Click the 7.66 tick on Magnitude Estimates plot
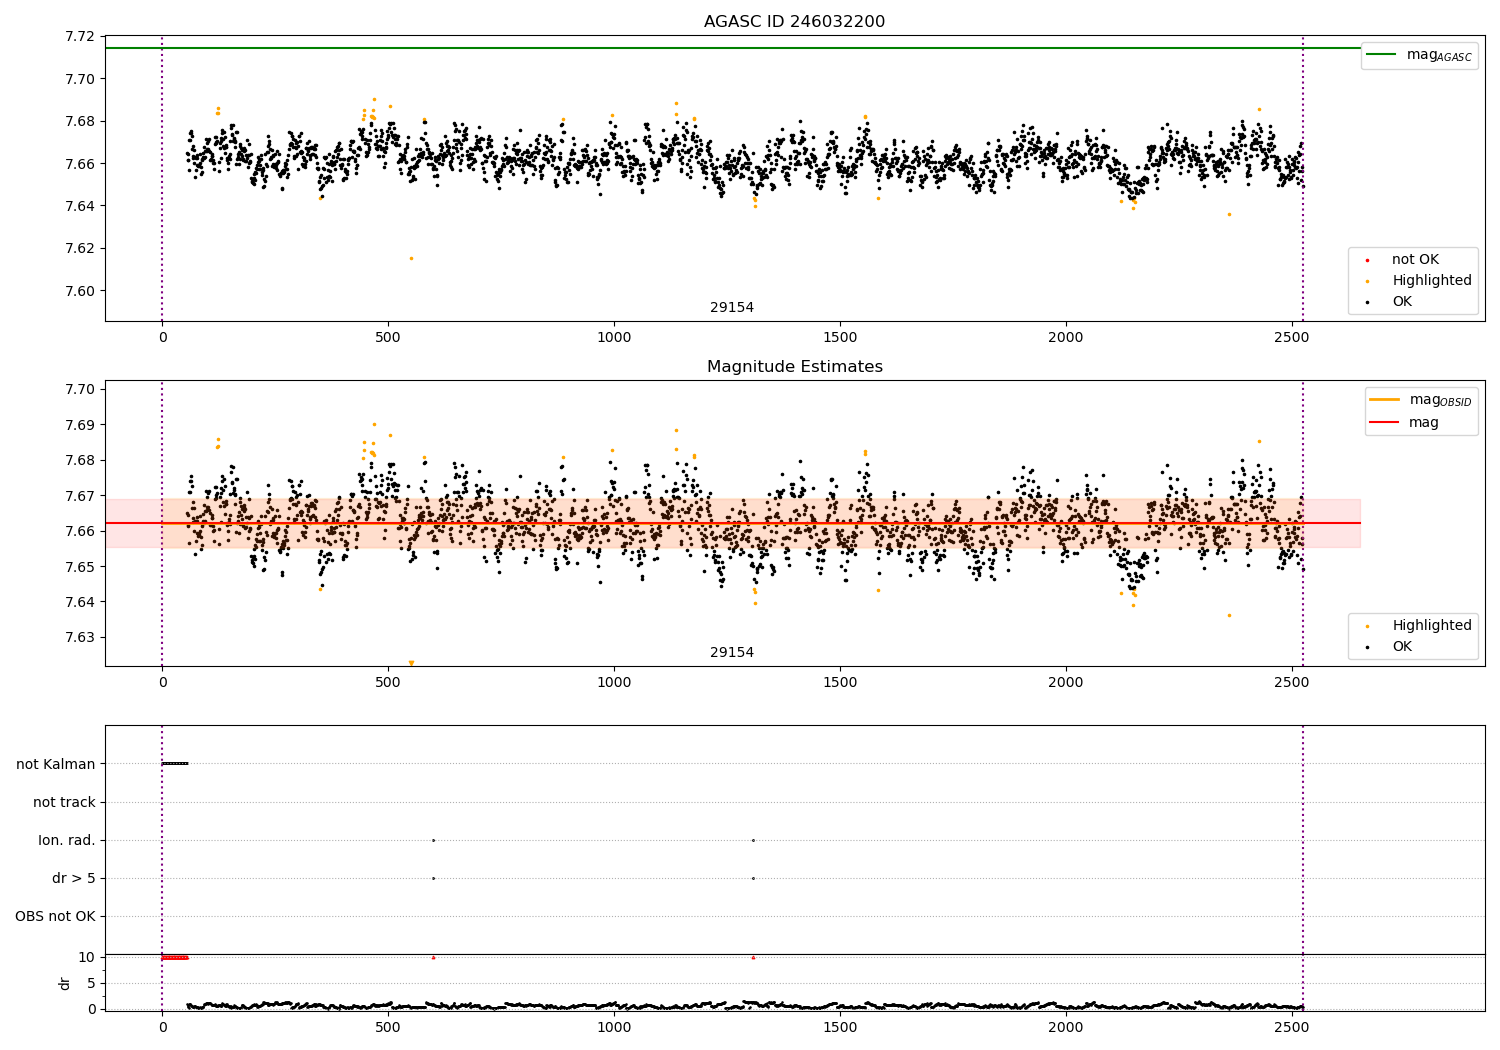1500x1050 pixels. [79, 531]
